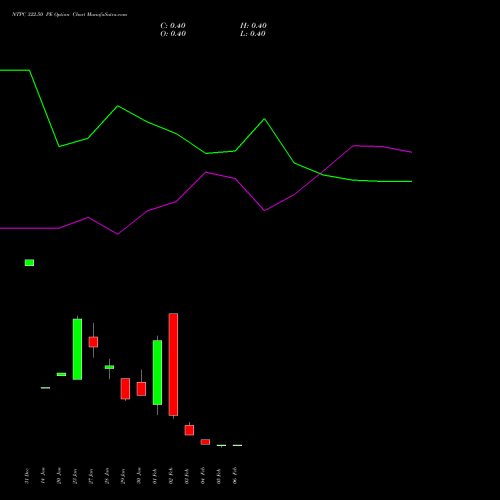The image size is (500, 500).
Task: Click the 30 Jan date label
Action: (139, 476)
